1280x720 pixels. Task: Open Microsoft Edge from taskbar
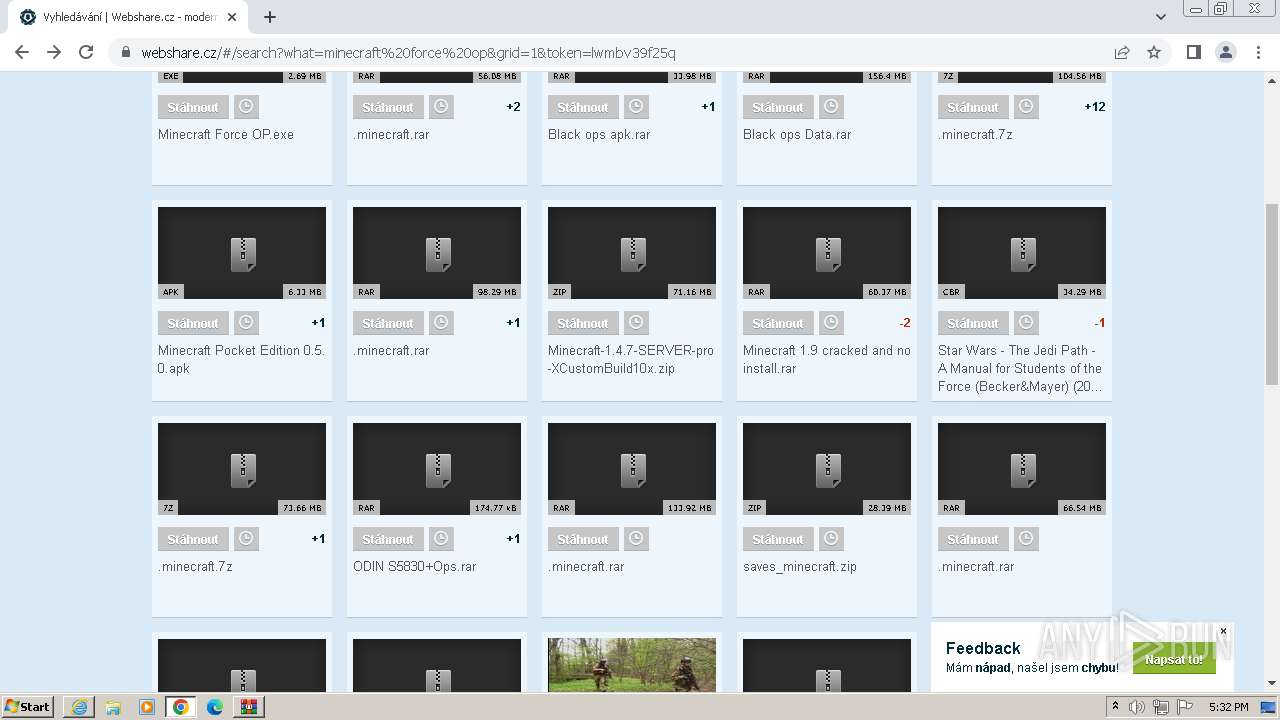[x=215, y=707]
